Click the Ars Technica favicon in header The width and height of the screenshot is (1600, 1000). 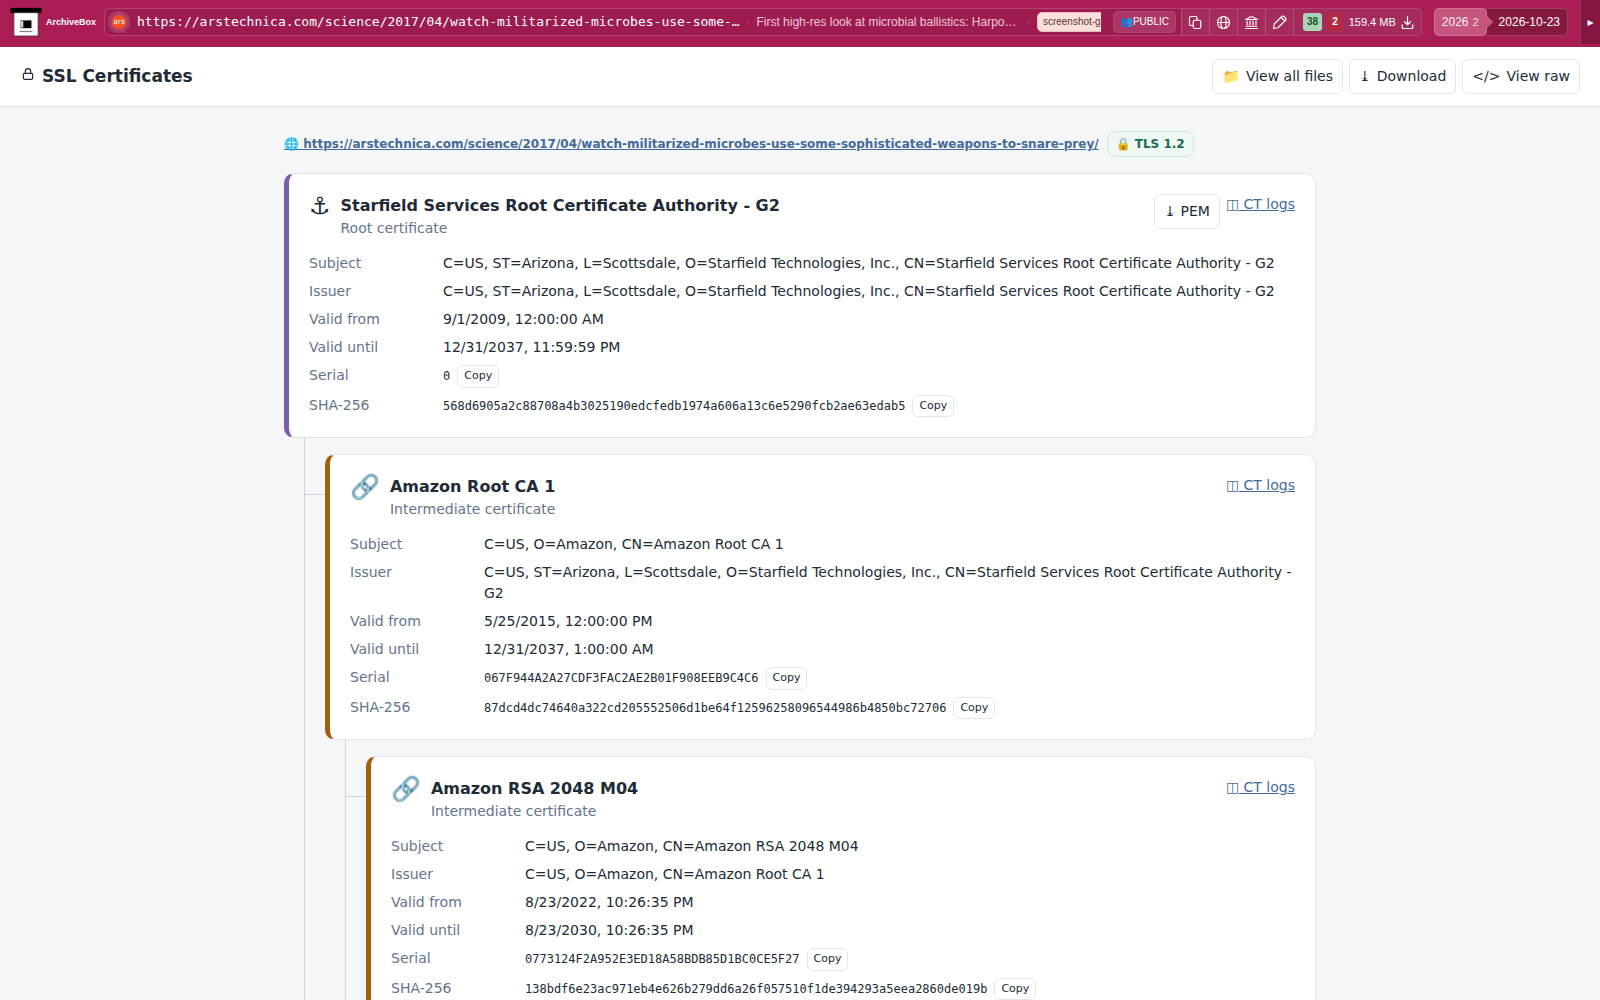tap(119, 22)
